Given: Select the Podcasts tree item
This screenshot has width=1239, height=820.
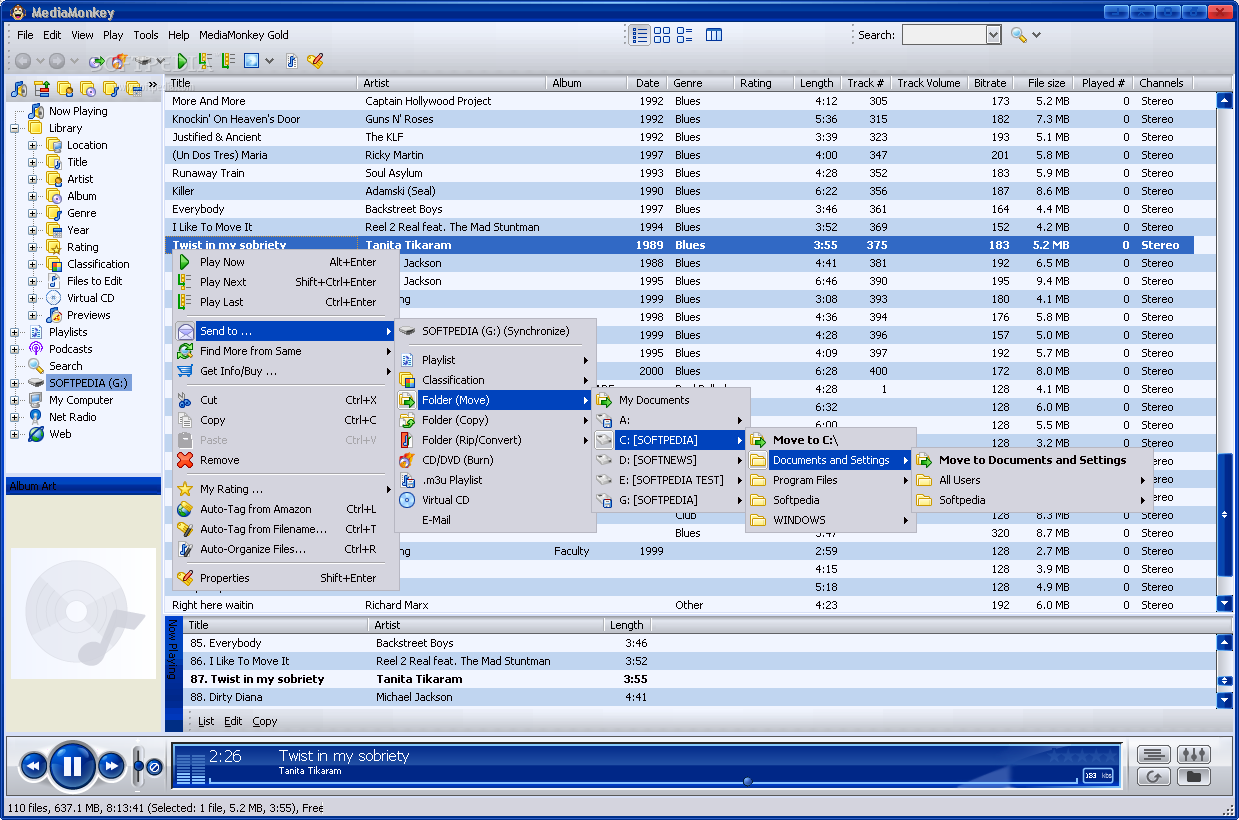Looking at the screenshot, I should click(x=70, y=349).
